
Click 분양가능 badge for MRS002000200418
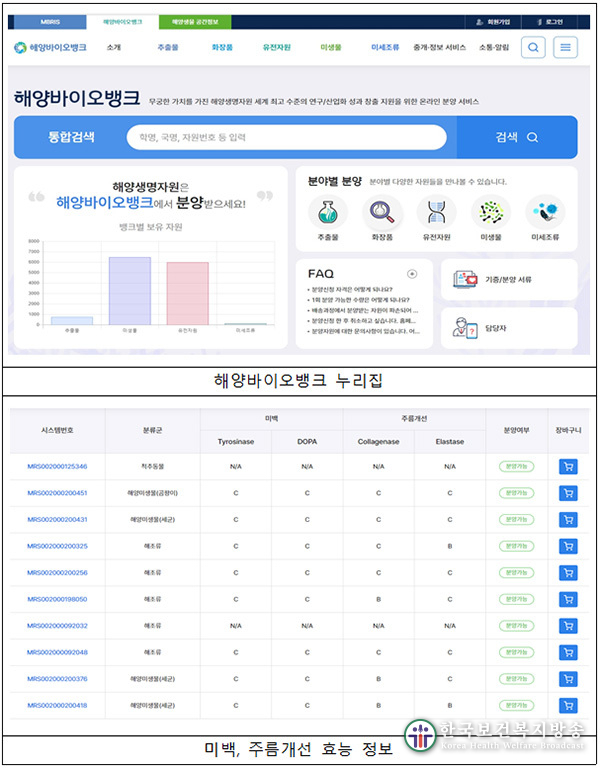pos(517,705)
